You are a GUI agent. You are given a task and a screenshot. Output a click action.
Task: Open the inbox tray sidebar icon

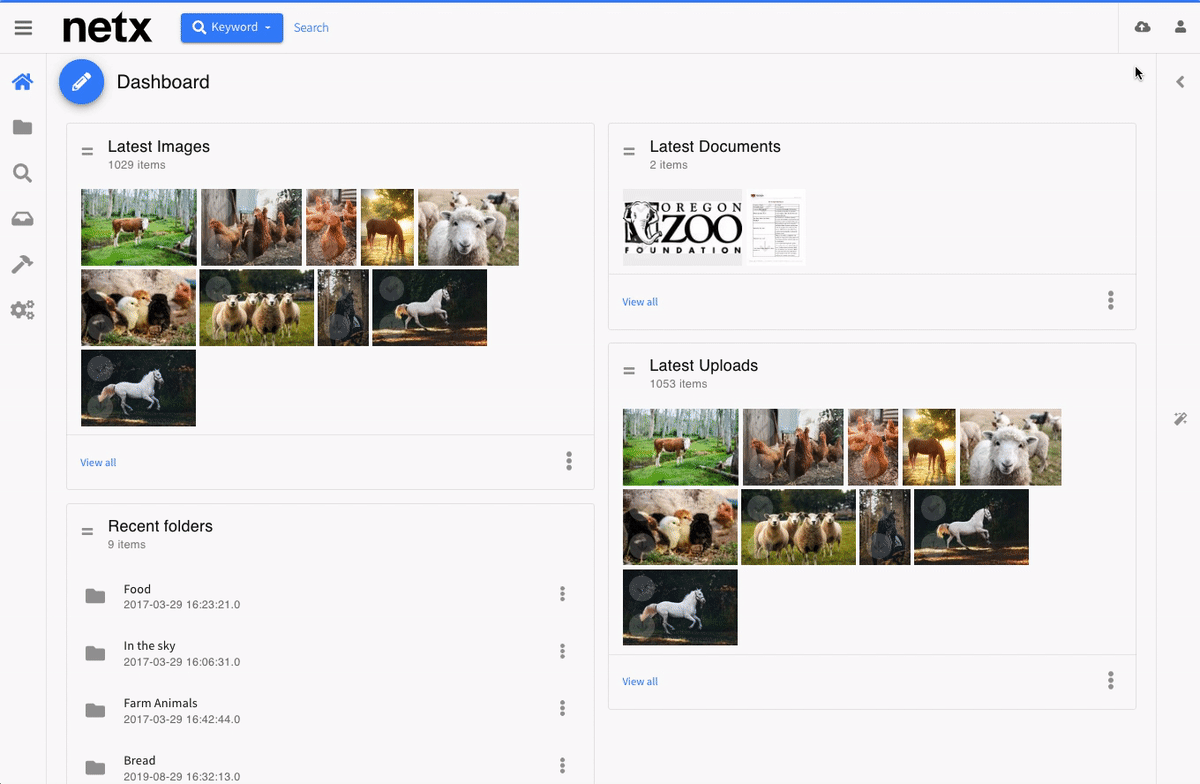click(x=22, y=219)
